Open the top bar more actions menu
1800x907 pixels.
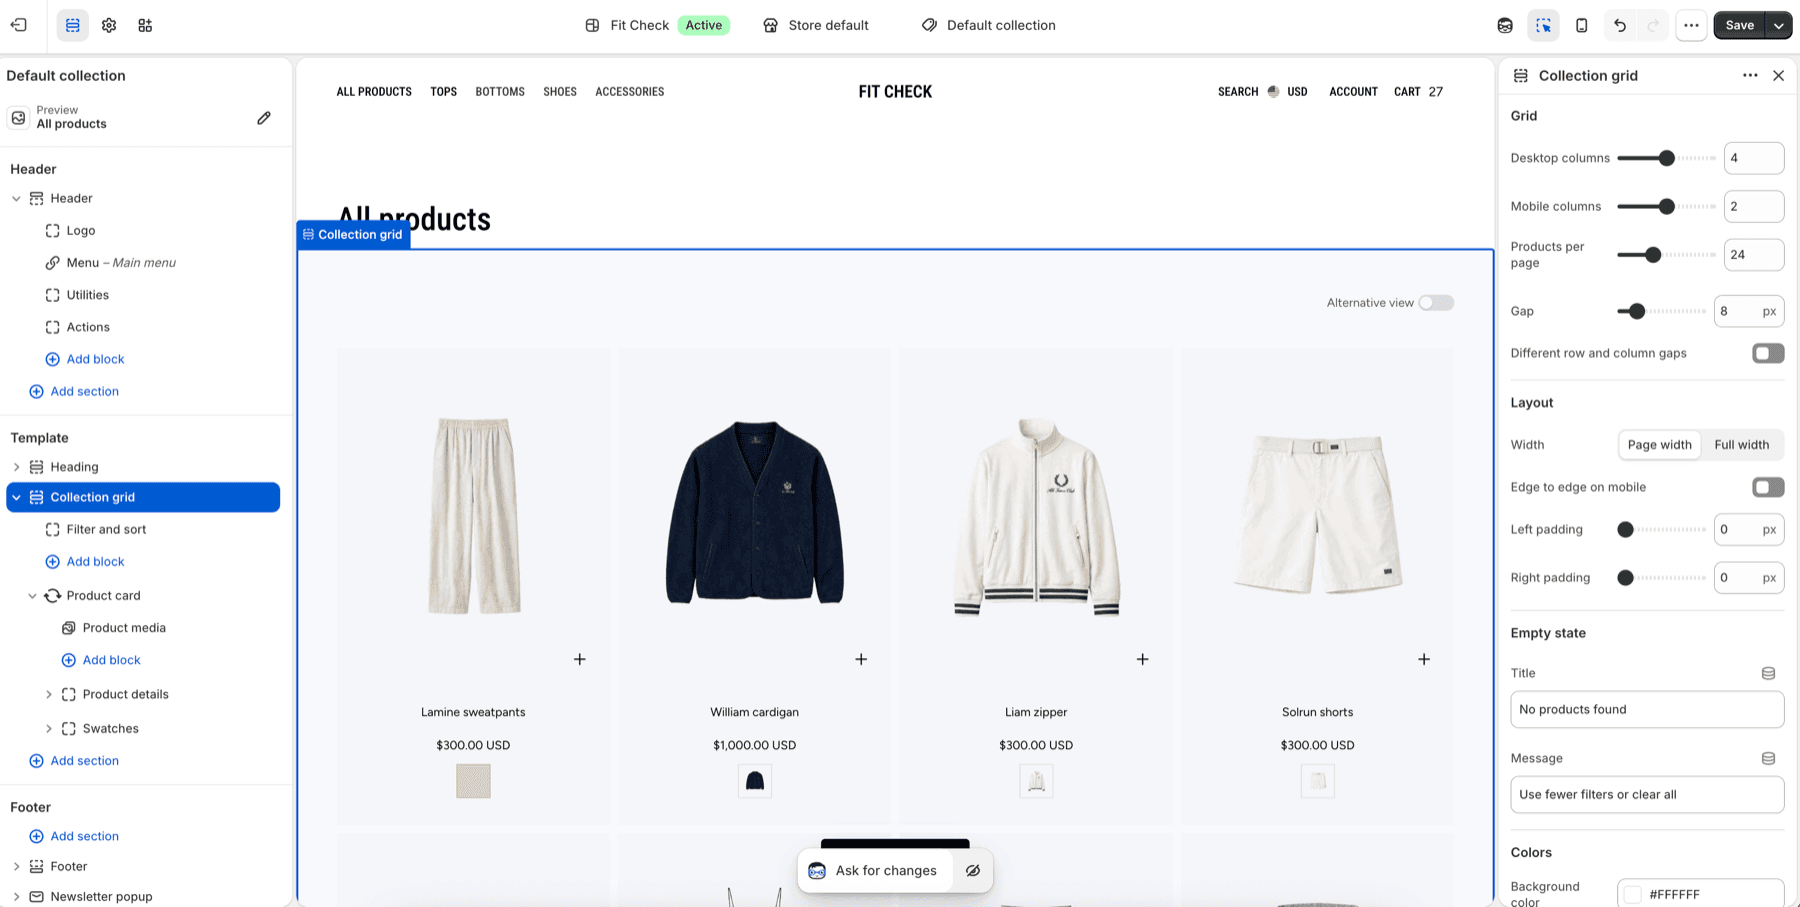point(1691,25)
